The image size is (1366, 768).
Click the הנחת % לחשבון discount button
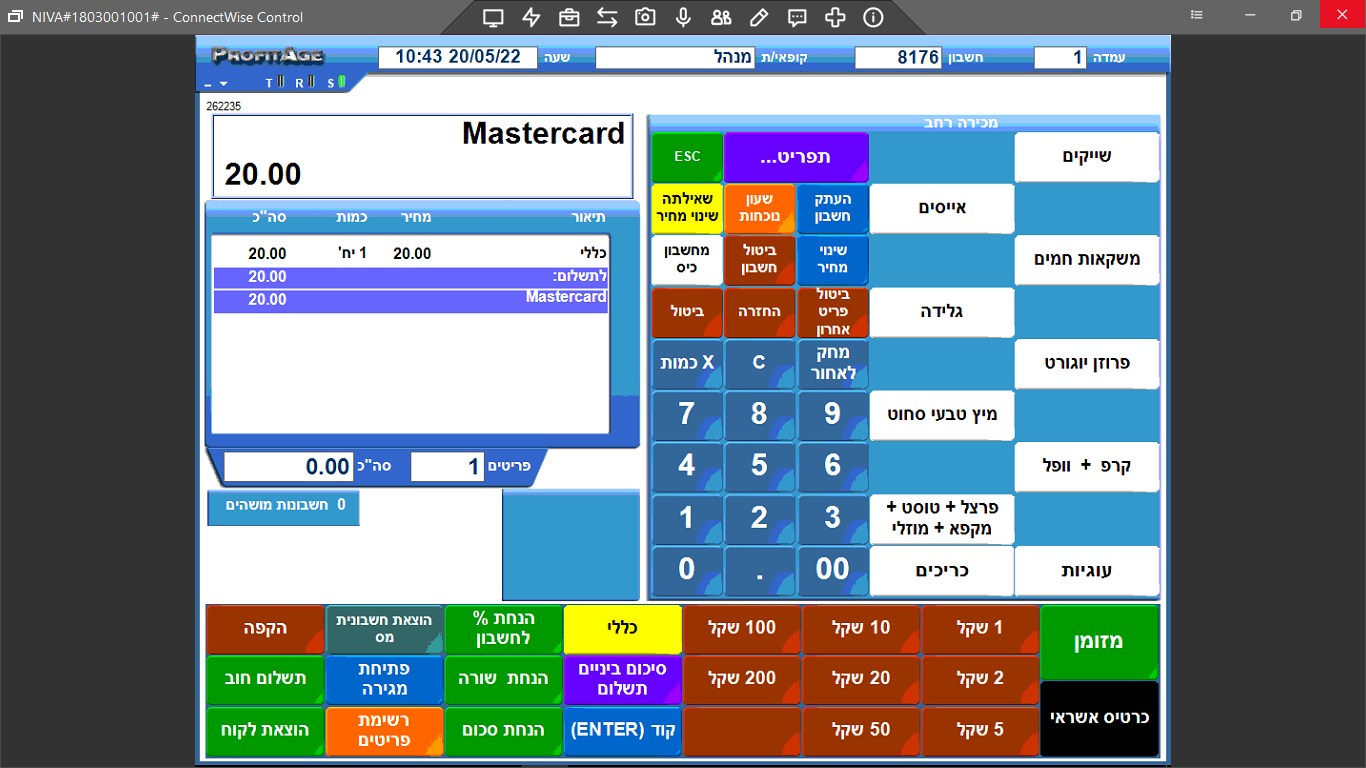(x=503, y=629)
